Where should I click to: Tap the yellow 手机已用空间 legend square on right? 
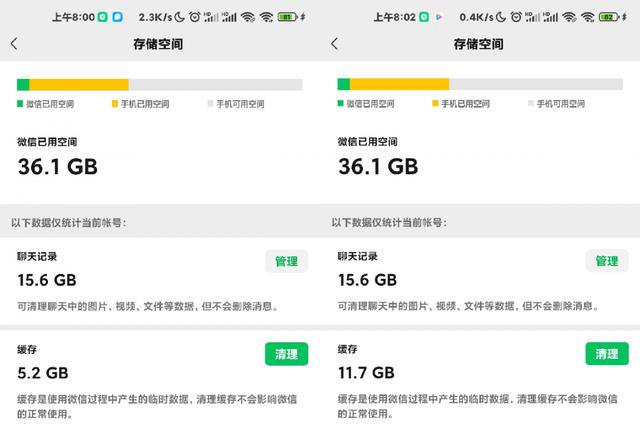pos(435,103)
